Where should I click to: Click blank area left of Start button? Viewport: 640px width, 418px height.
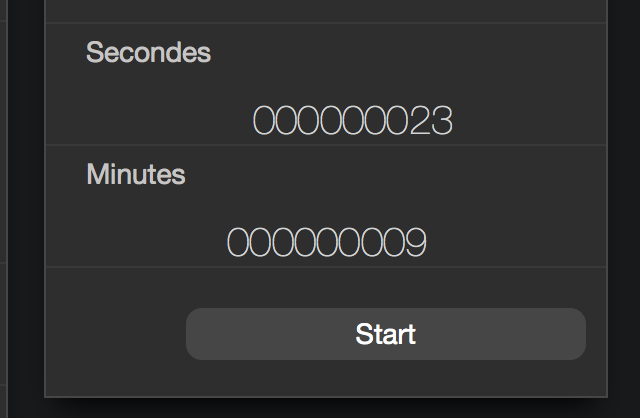[x=115, y=333]
